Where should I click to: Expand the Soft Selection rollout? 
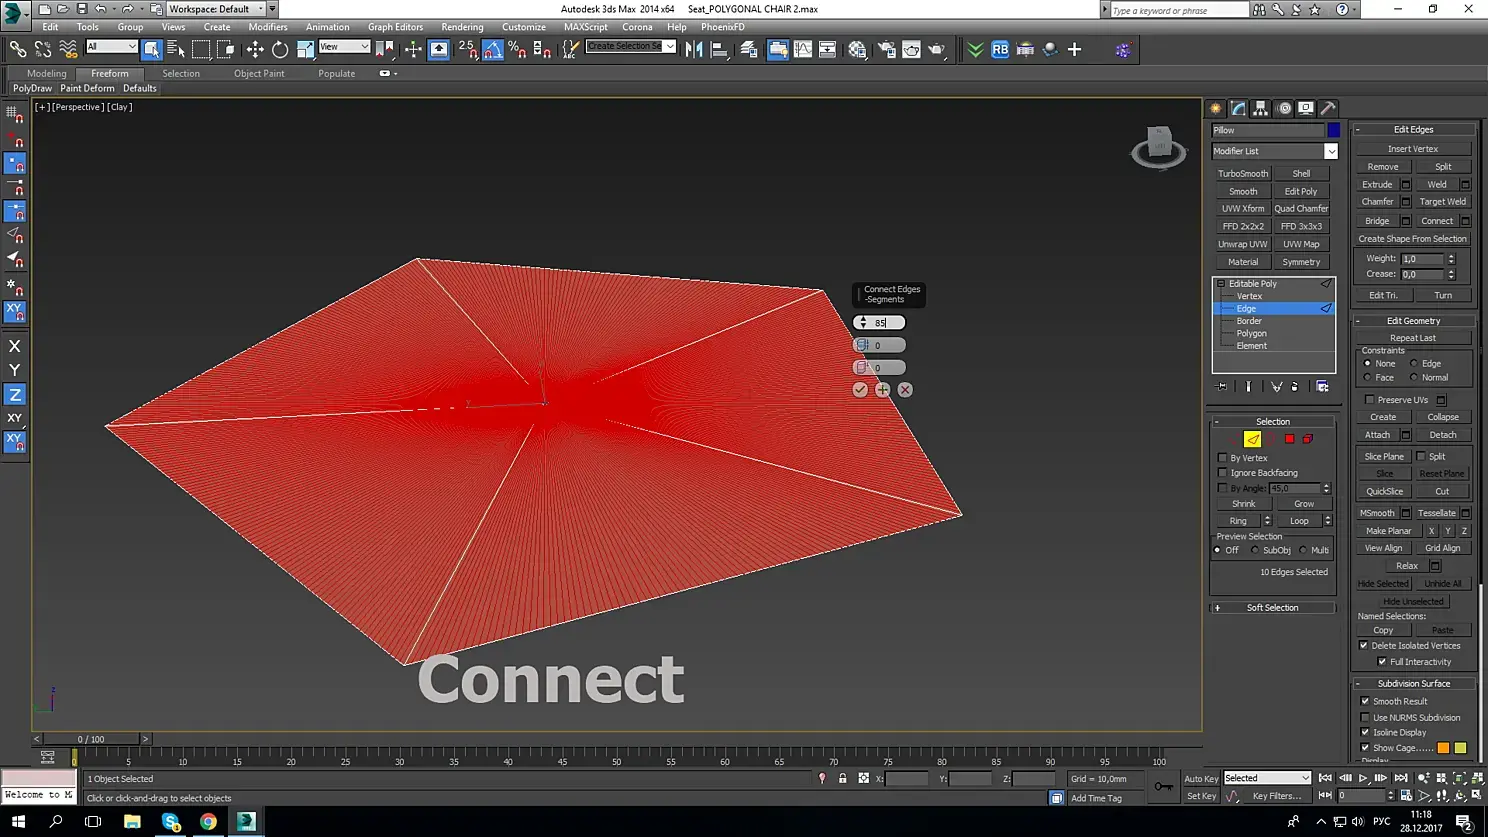point(1273,608)
